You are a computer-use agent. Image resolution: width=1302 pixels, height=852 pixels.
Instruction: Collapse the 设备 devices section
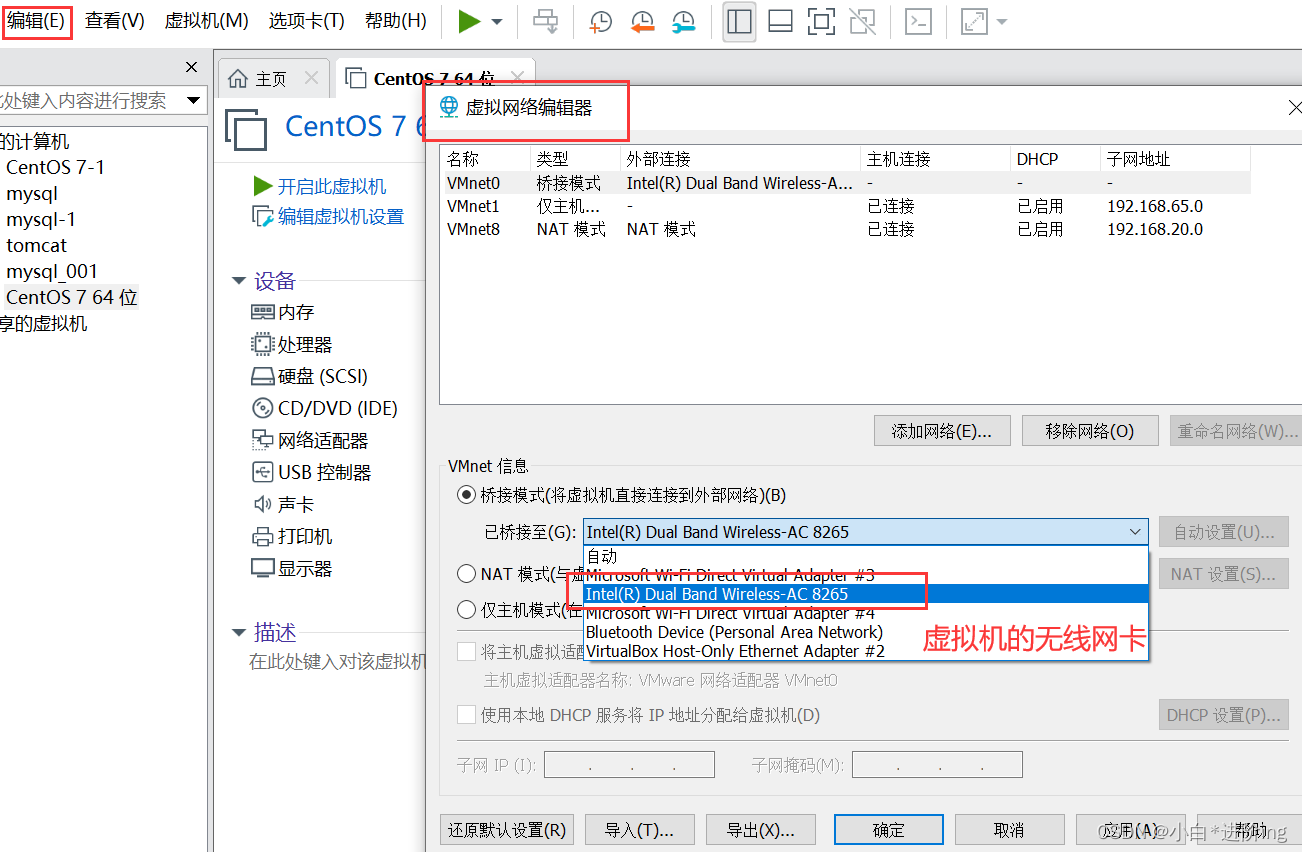click(239, 281)
